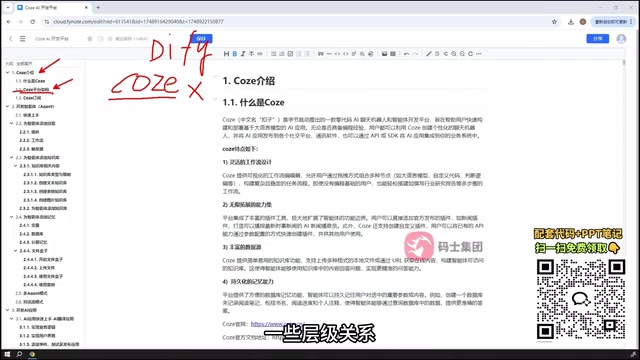Open the Chrome tab search dropdown
Screen dimensions: 640x360
coord(8,7)
